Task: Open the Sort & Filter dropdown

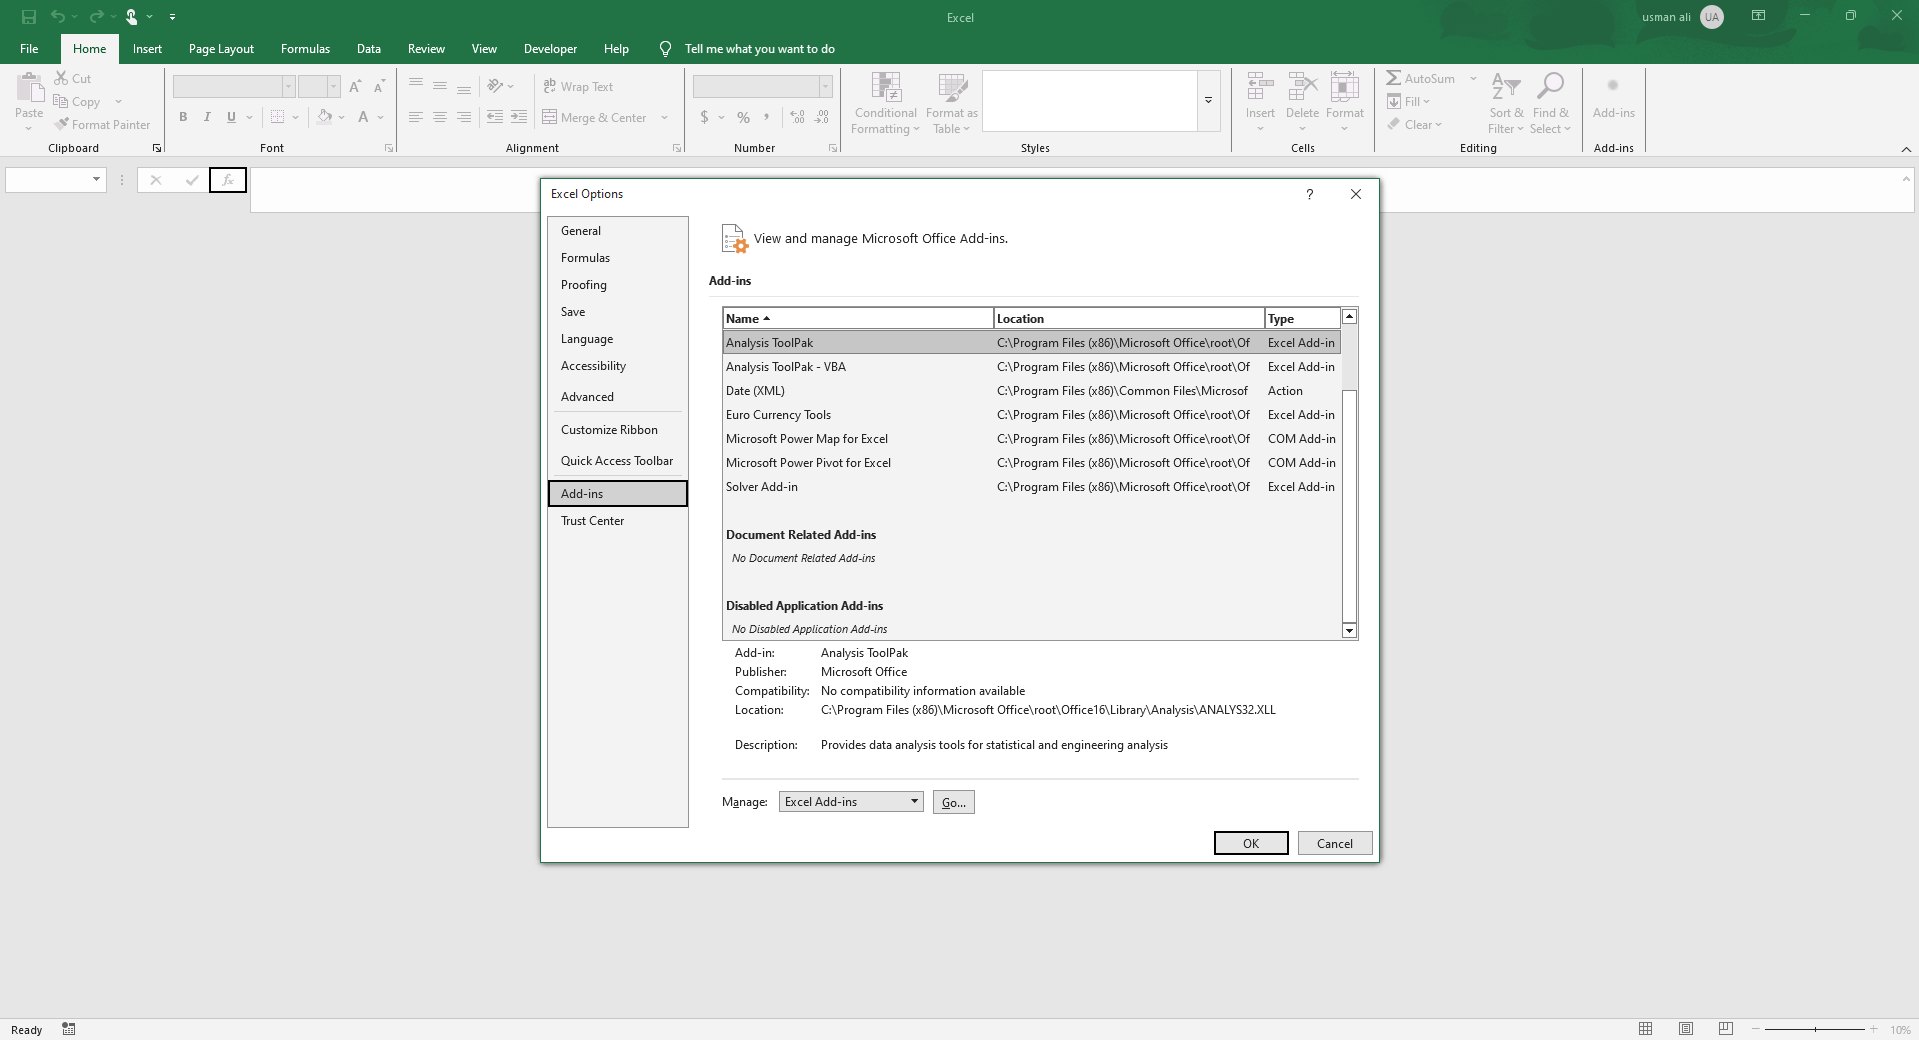Action: [1505, 103]
